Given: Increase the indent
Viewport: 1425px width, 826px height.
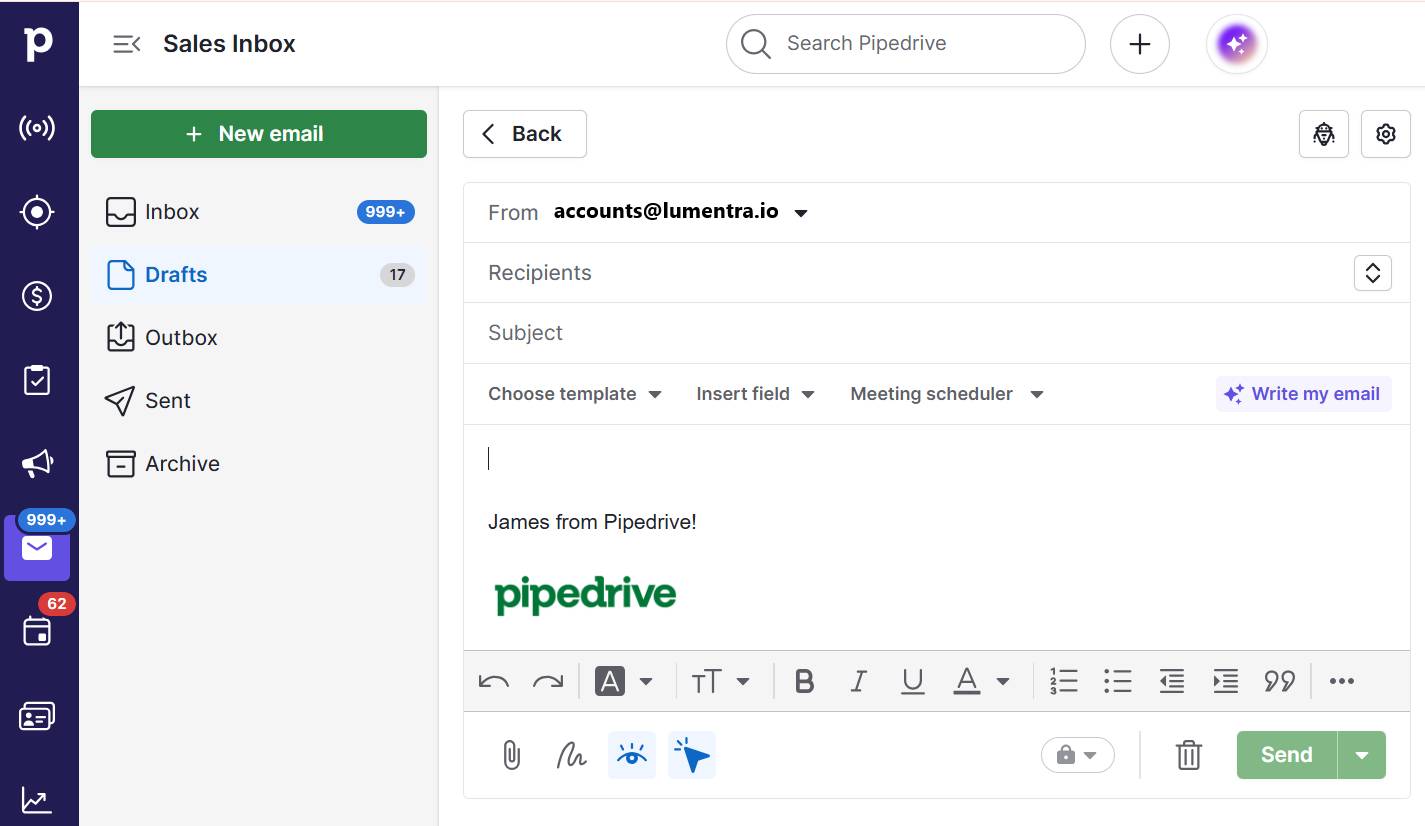Looking at the screenshot, I should pos(1225,682).
